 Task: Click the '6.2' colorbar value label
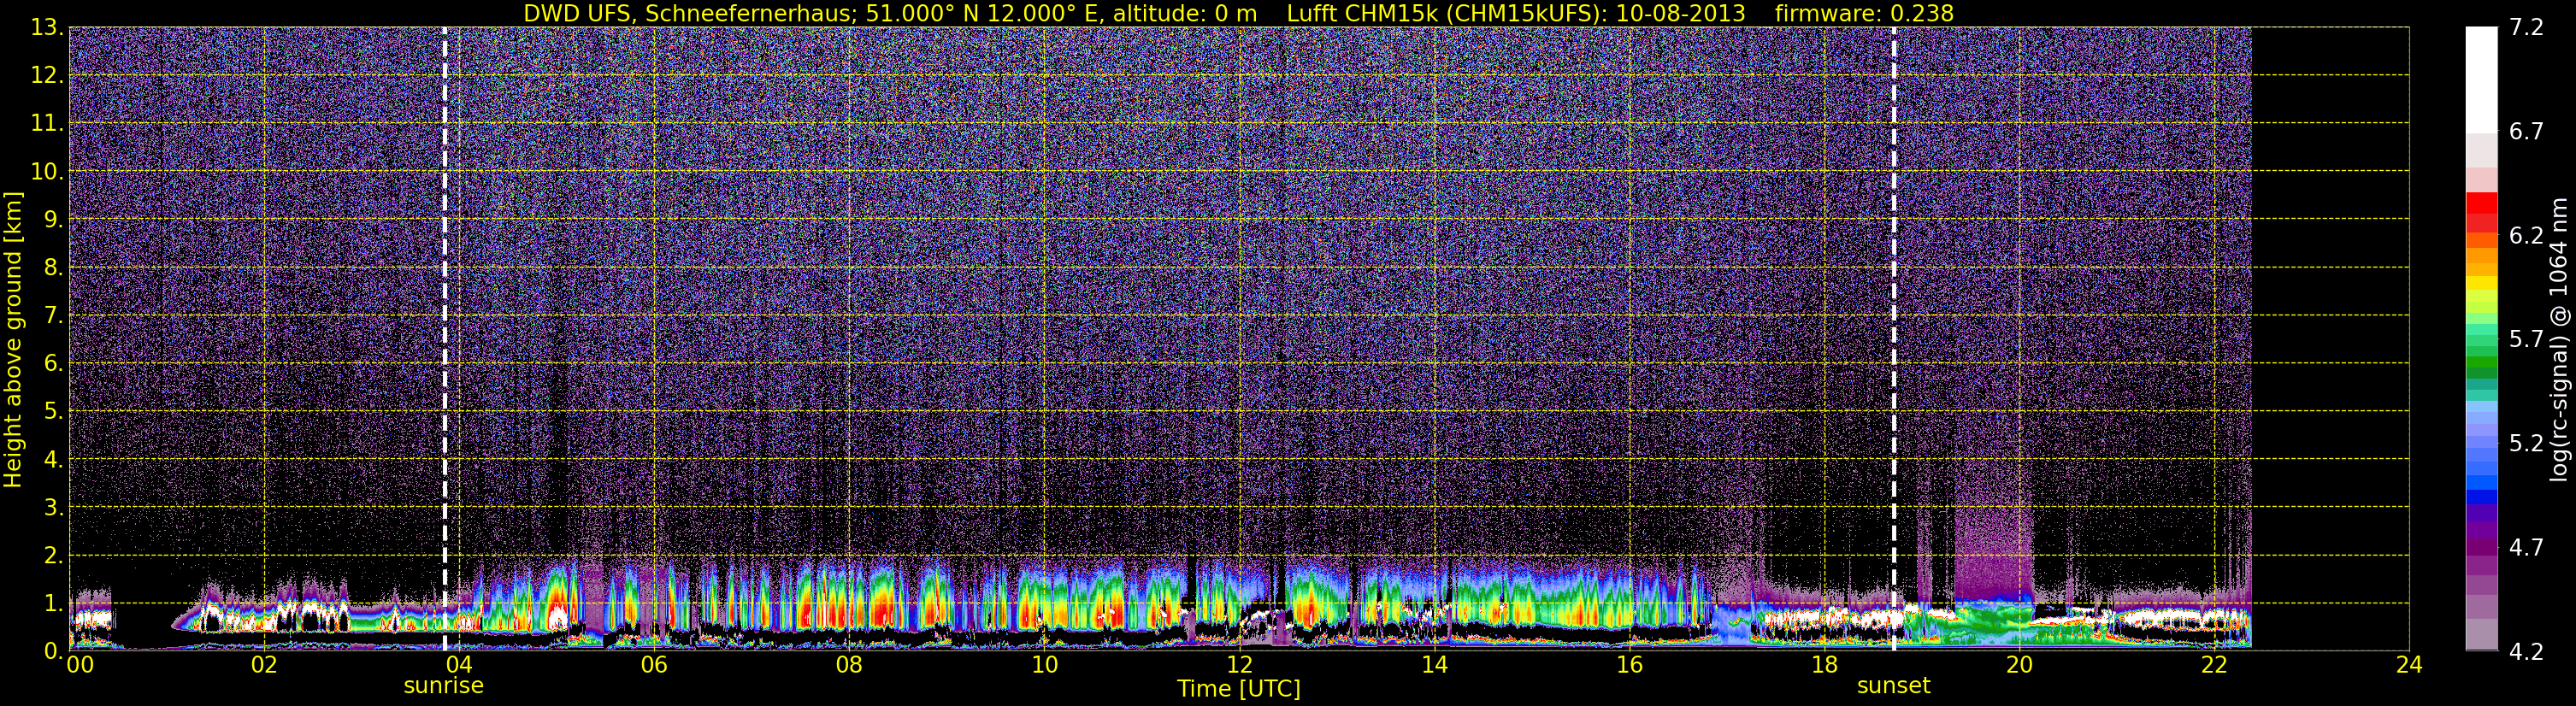[2526, 235]
